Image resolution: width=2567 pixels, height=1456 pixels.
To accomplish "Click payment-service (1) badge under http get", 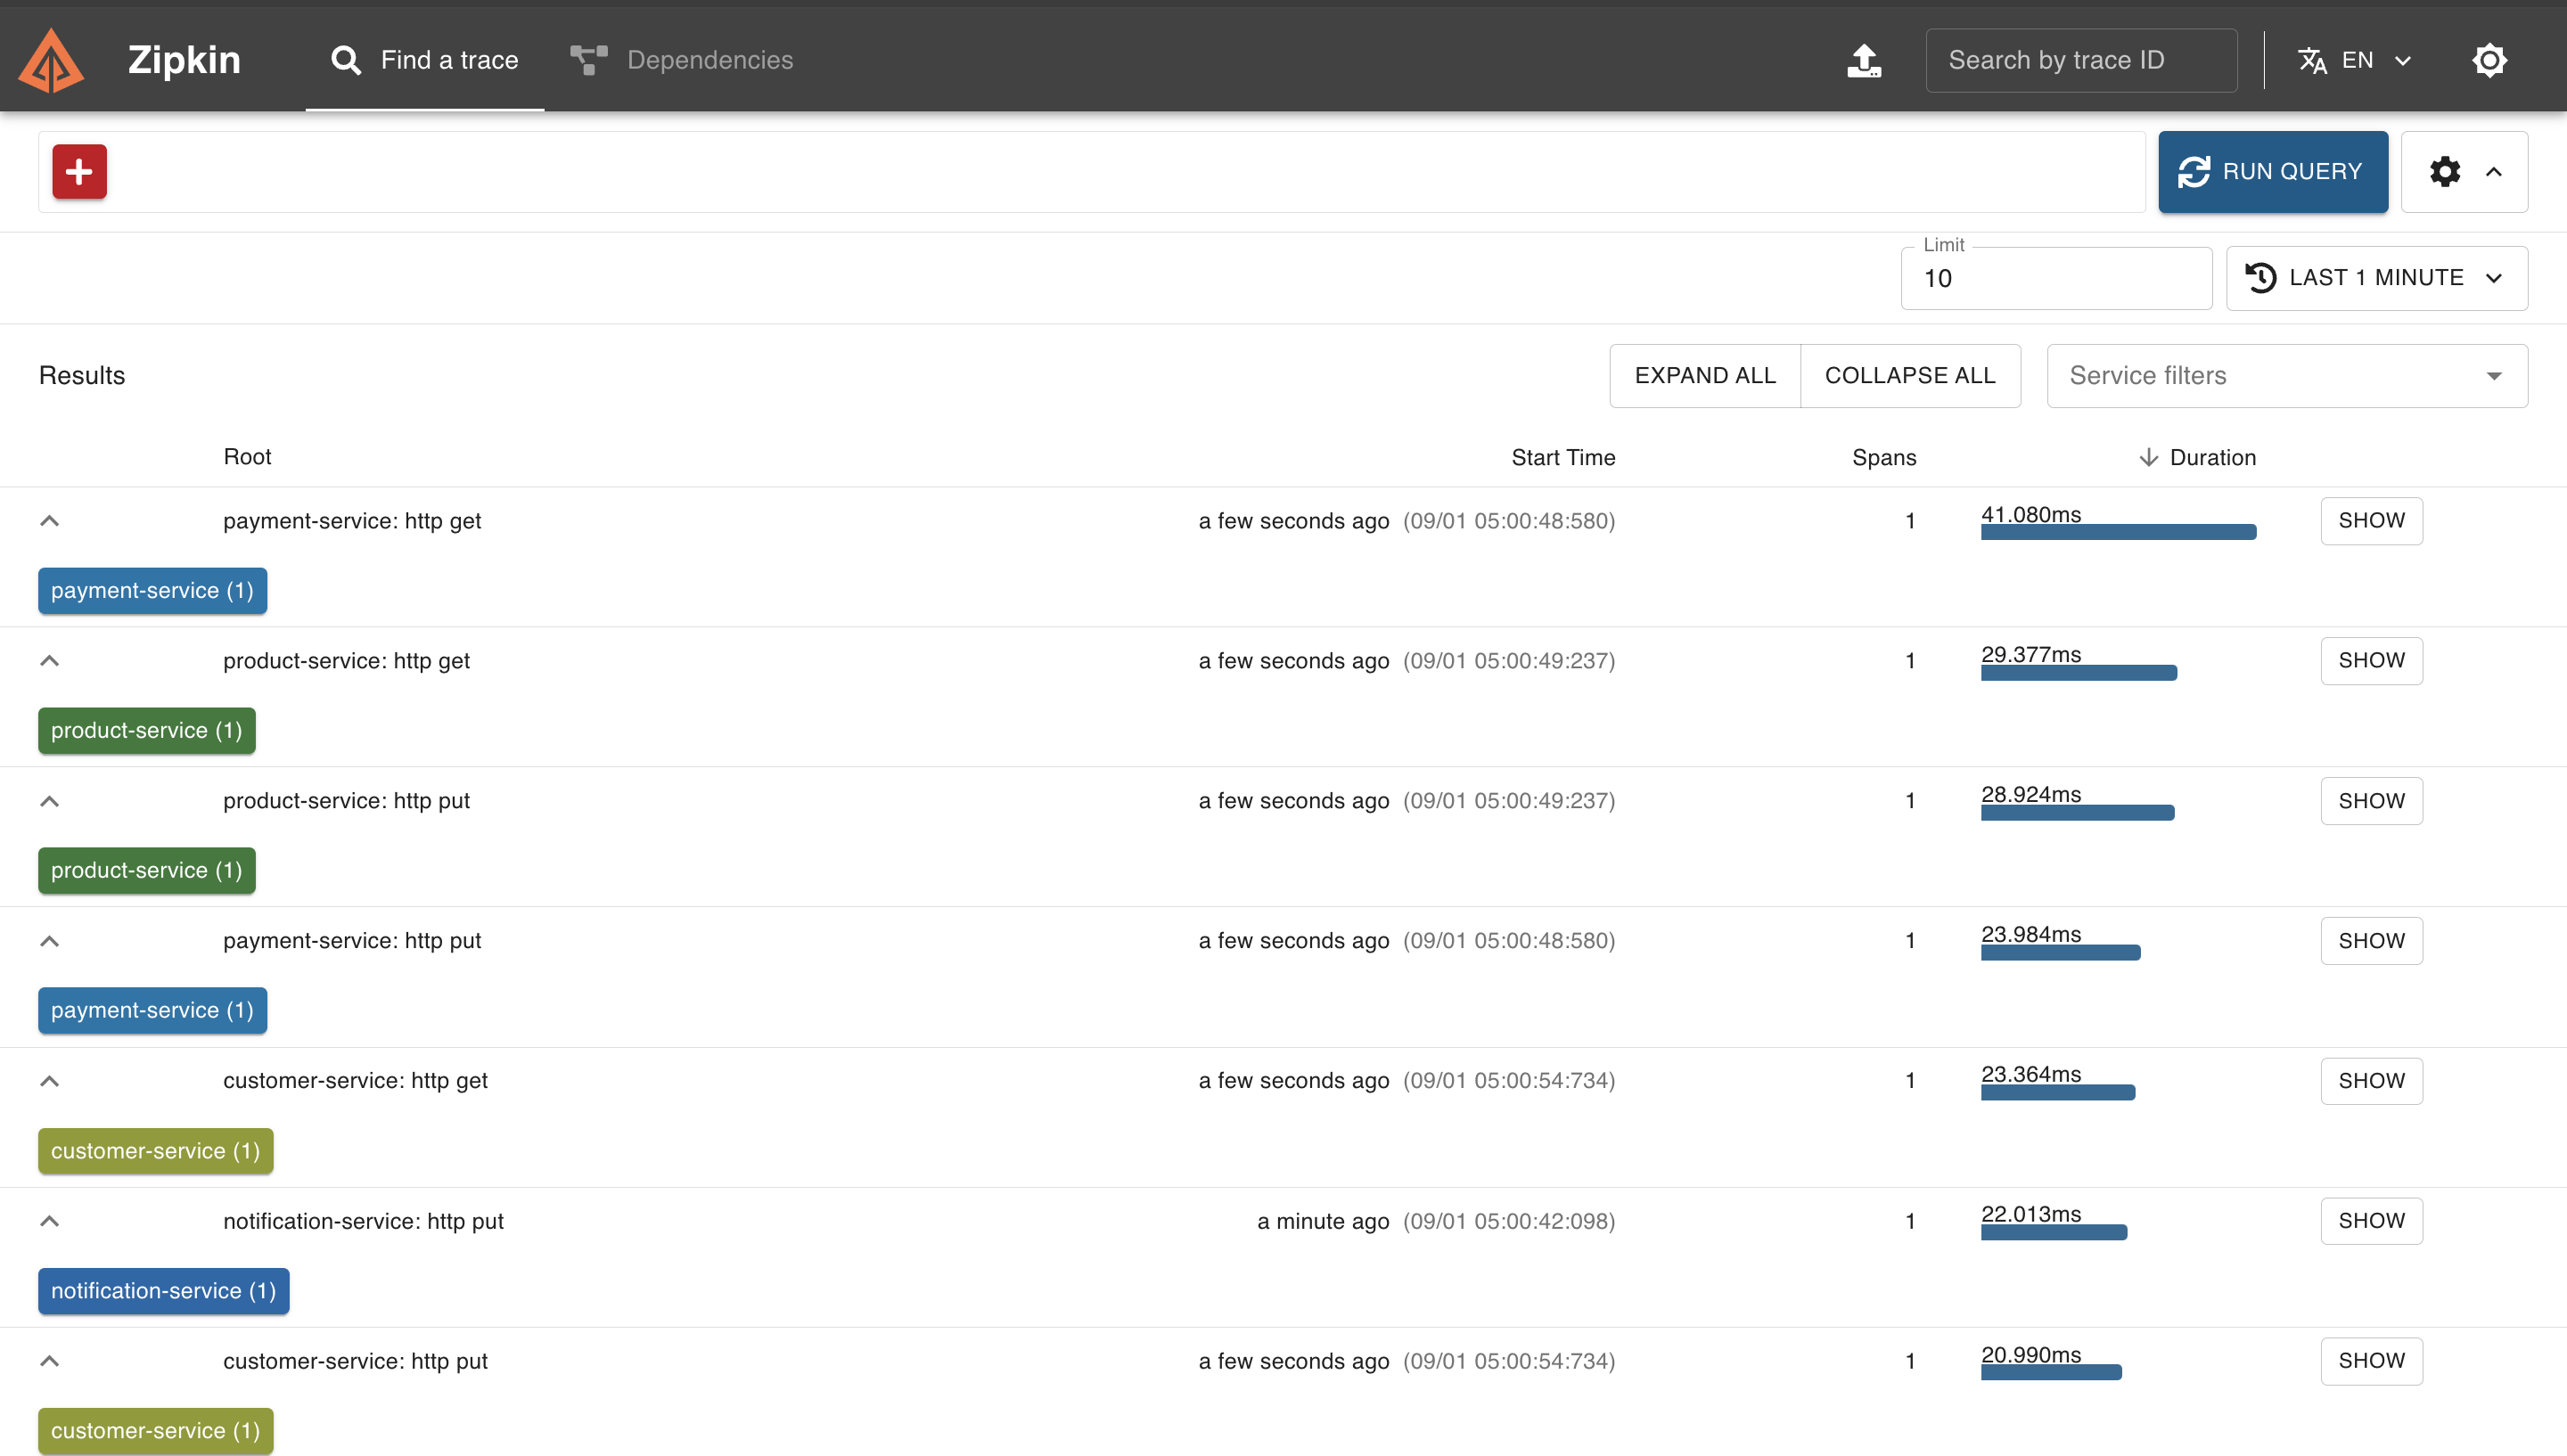I will tap(153, 591).
